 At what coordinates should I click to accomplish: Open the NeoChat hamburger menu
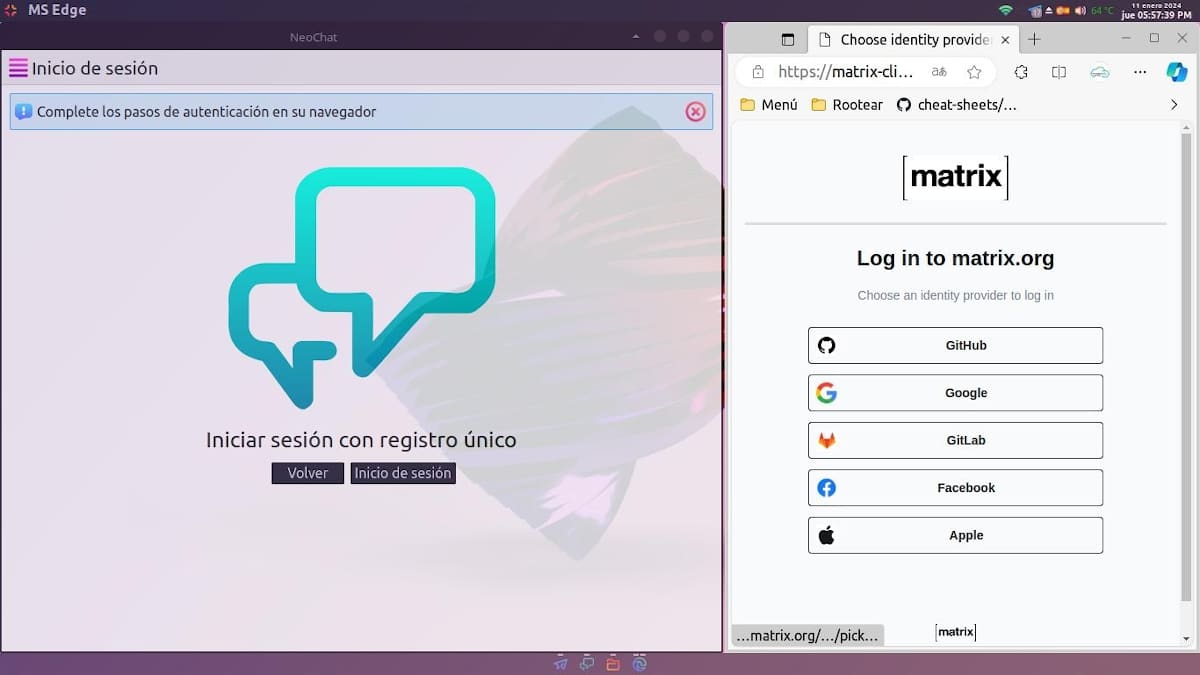tap(19, 68)
